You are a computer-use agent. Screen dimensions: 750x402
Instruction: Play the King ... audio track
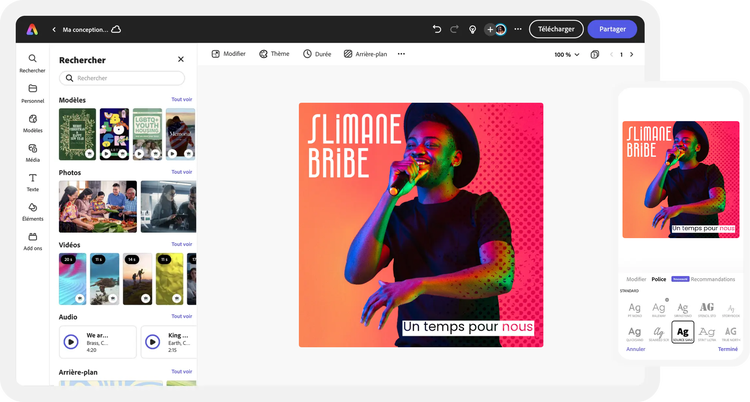(153, 342)
